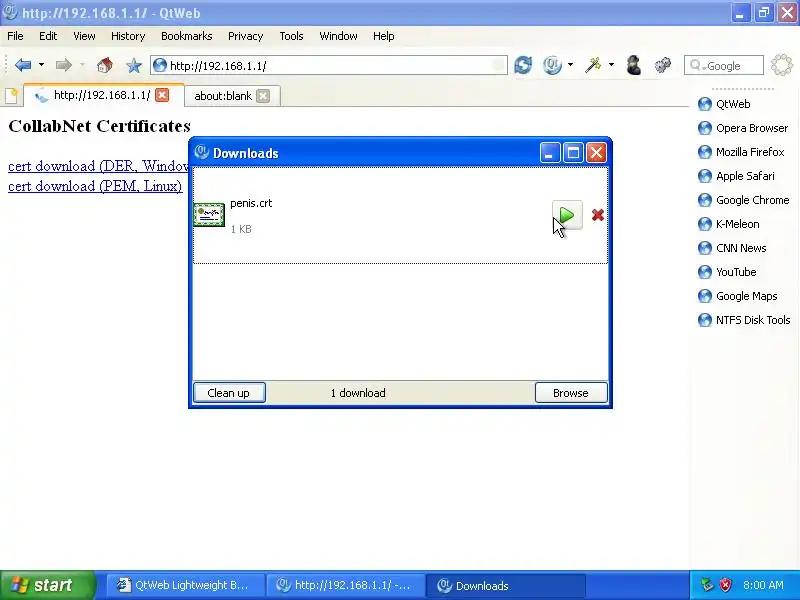Open the Privacy menu
The image size is (800, 600).
(245, 36)
